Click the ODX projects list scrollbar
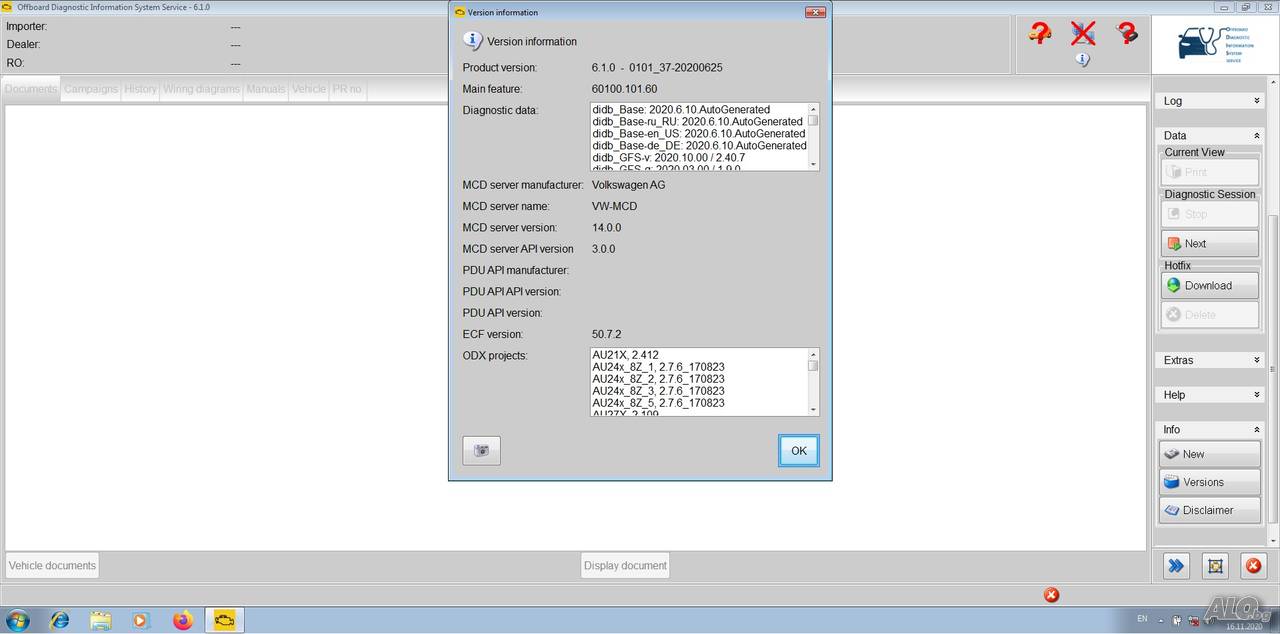This screenshot has height=634, width=1280. pos(813,381)
